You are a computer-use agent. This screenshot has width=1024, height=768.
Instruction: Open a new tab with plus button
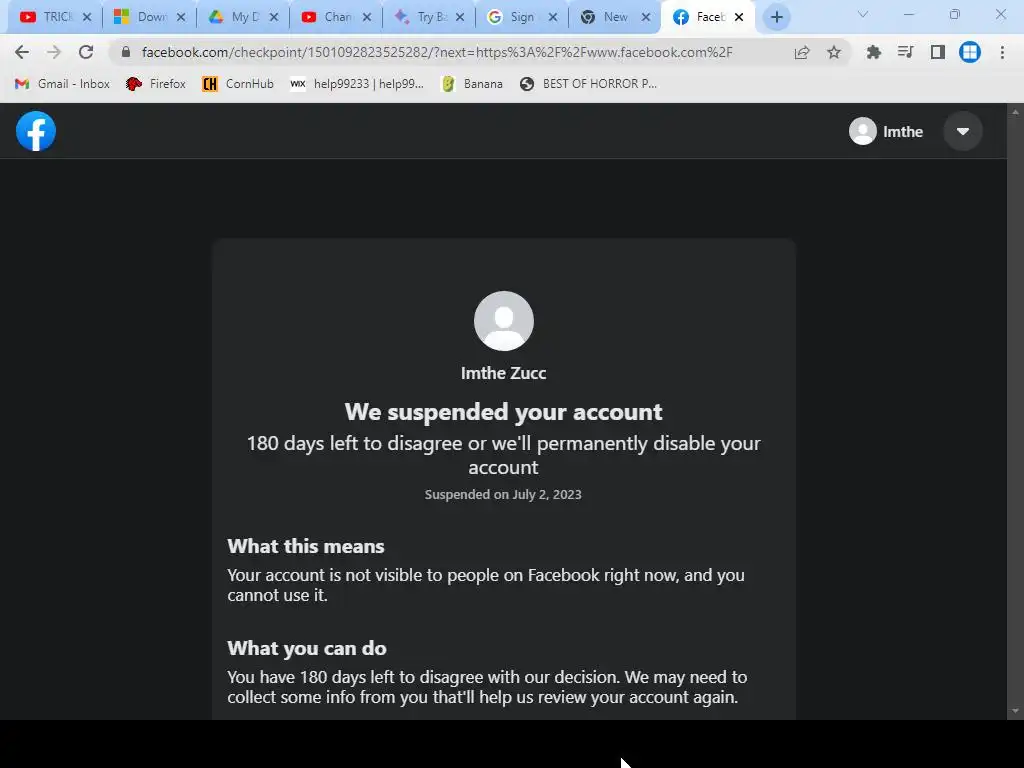coord(776,18)
